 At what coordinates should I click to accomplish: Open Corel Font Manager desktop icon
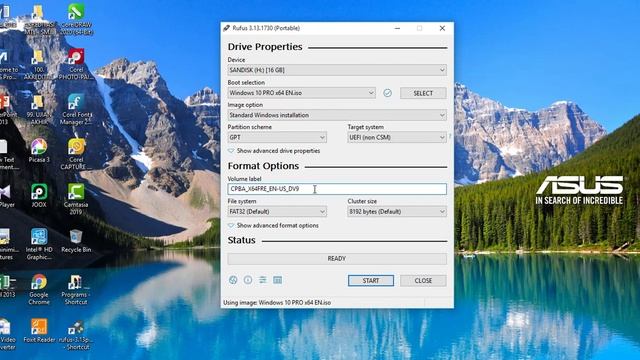(76, 109)
